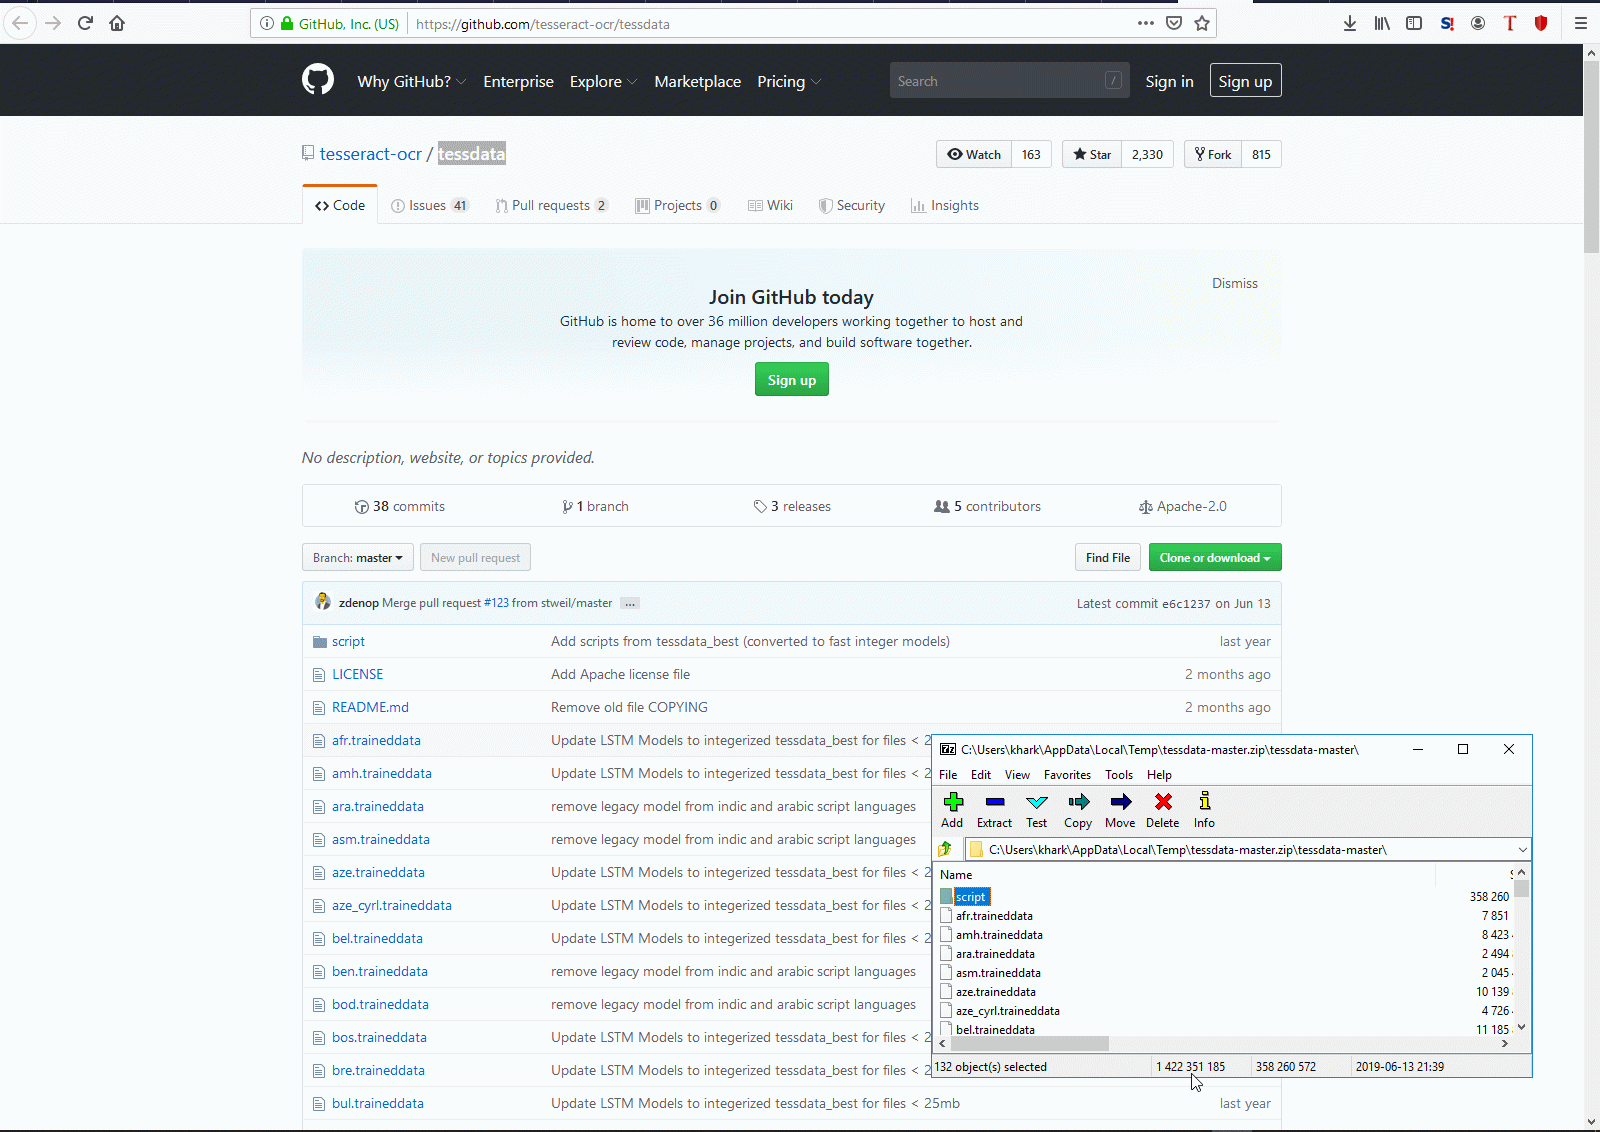Open page actions three-dot menu in address bar

[x=1146, y=23]
